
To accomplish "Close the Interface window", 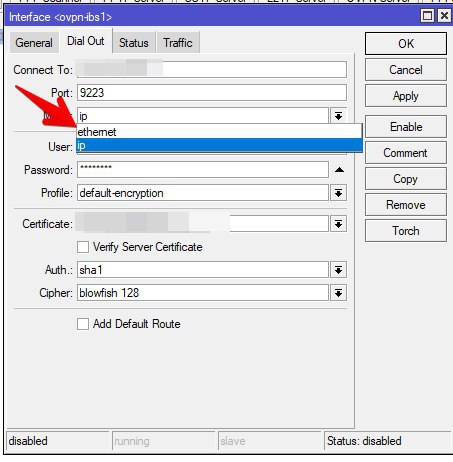I will 444,16.
